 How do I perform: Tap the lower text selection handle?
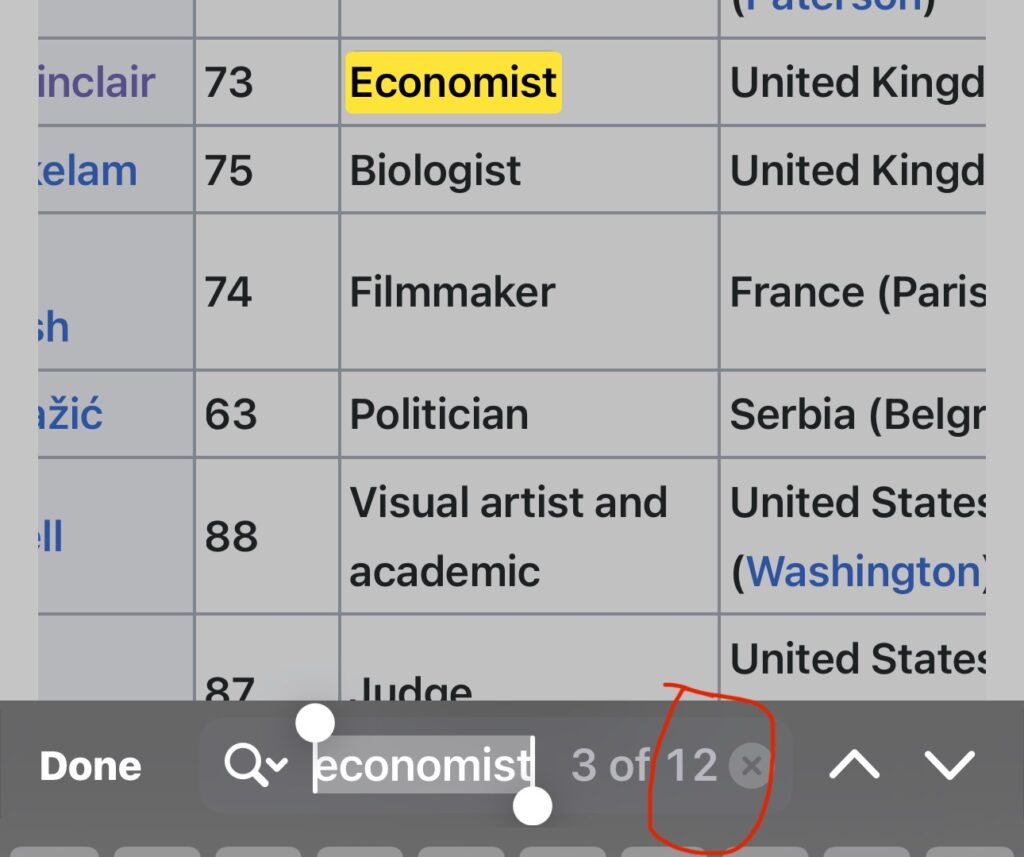[533, 806]
